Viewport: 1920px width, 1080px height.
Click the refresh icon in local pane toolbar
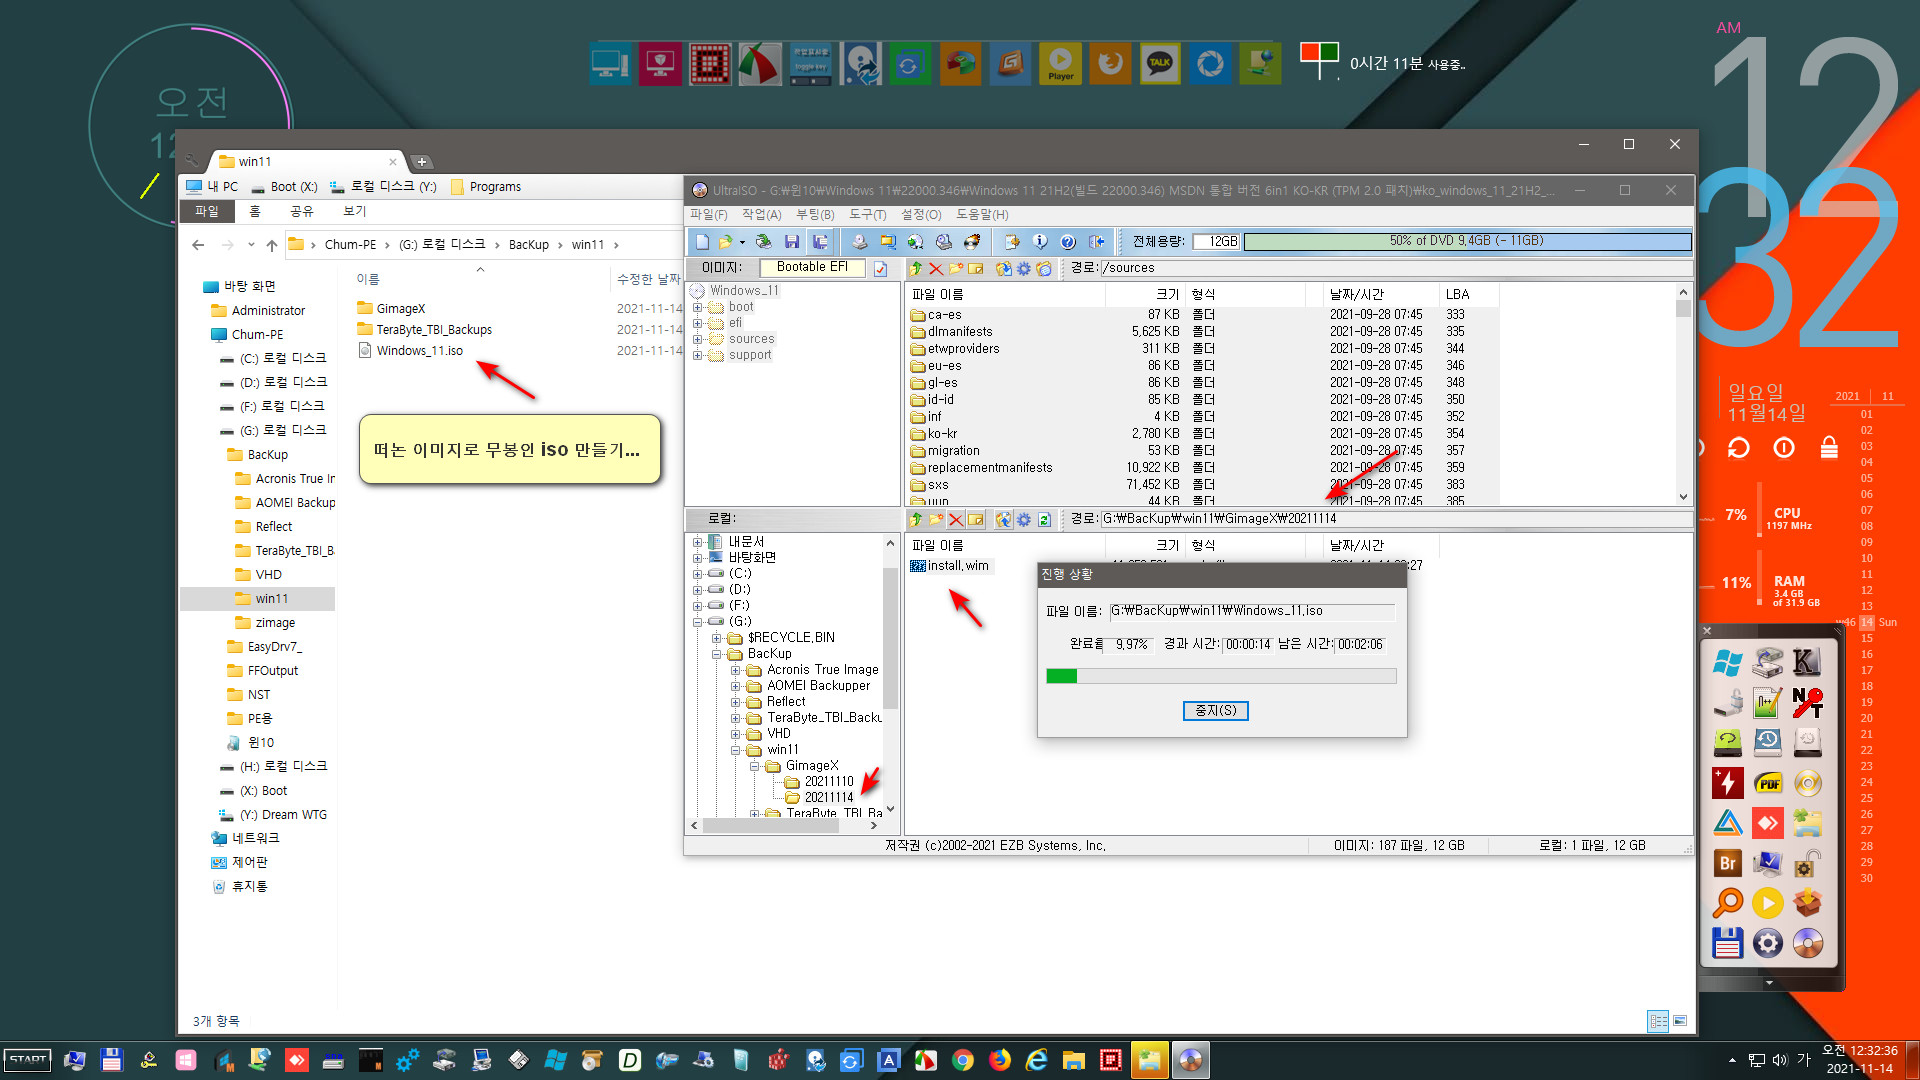click(x=1044, y=520)
